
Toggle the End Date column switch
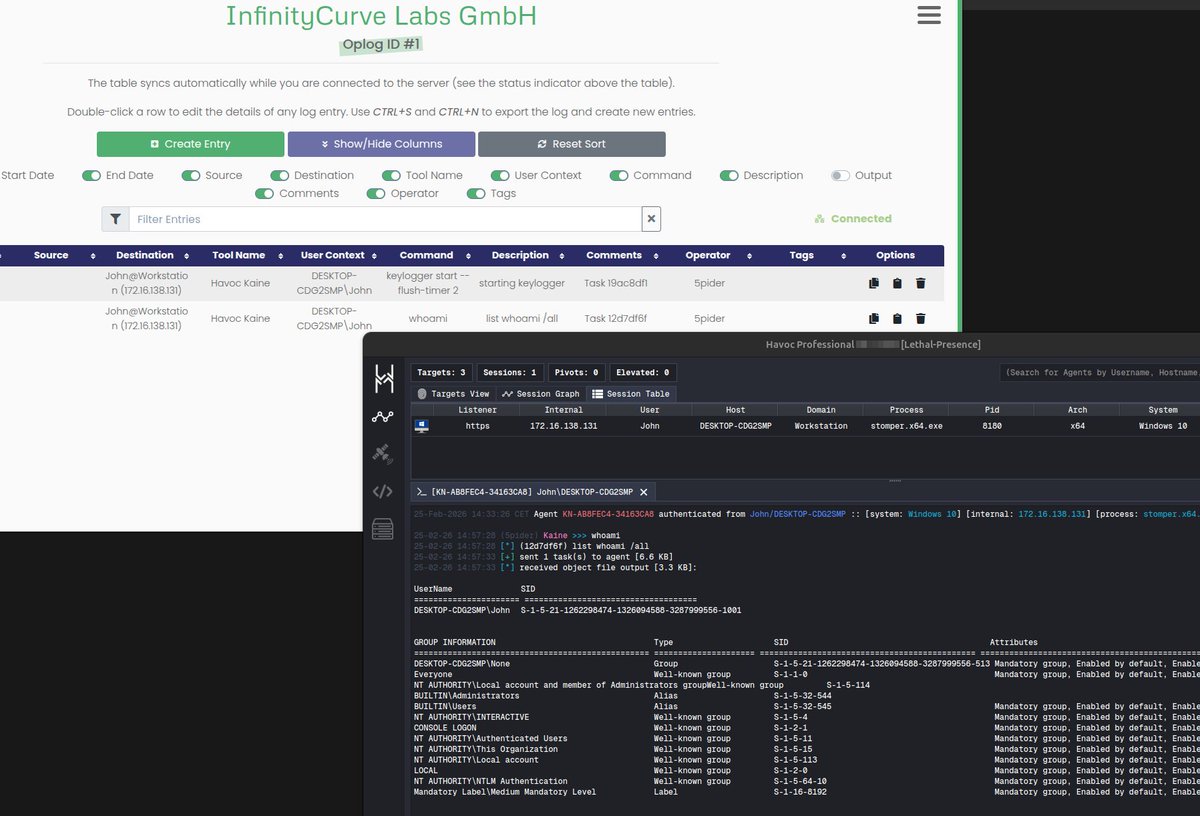coord(91,176)
